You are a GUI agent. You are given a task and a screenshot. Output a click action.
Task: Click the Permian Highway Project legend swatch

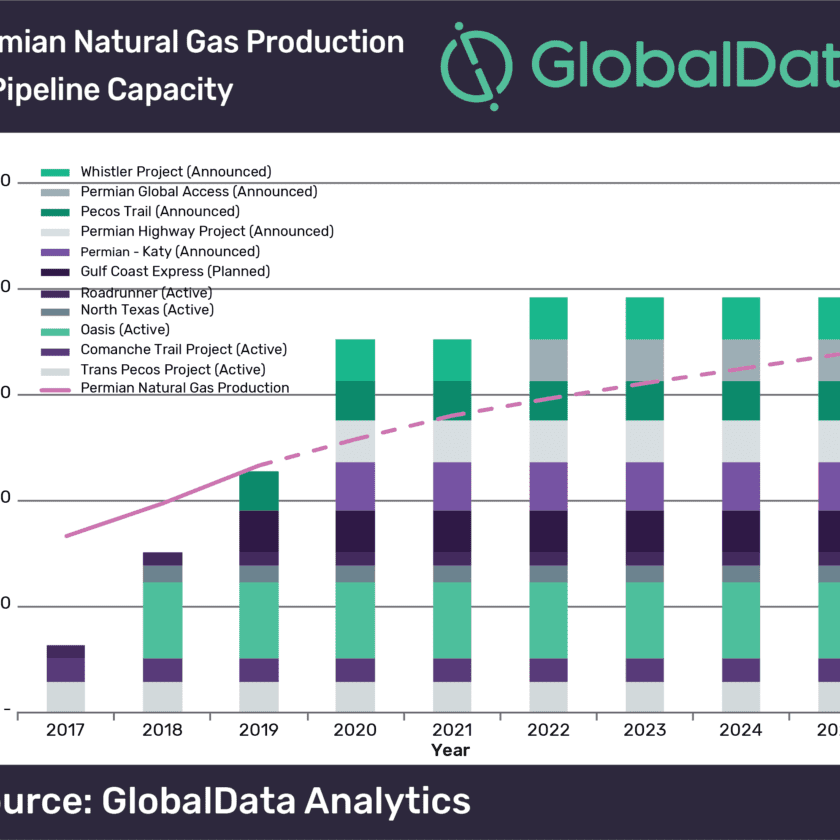pos(55,232)
